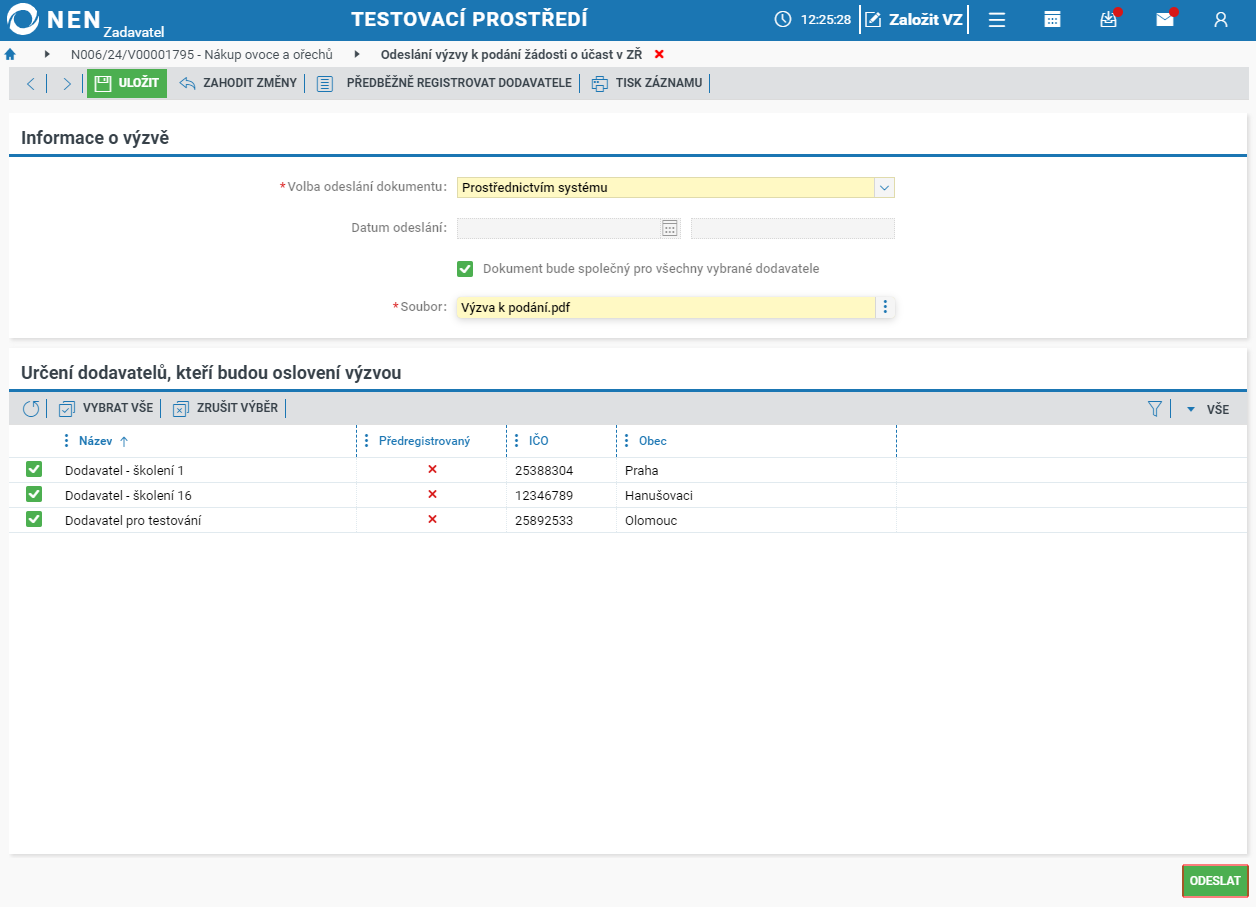This screenshot has width=1256, height=907.
Task: Sort by Název column header
Action: 96,441
